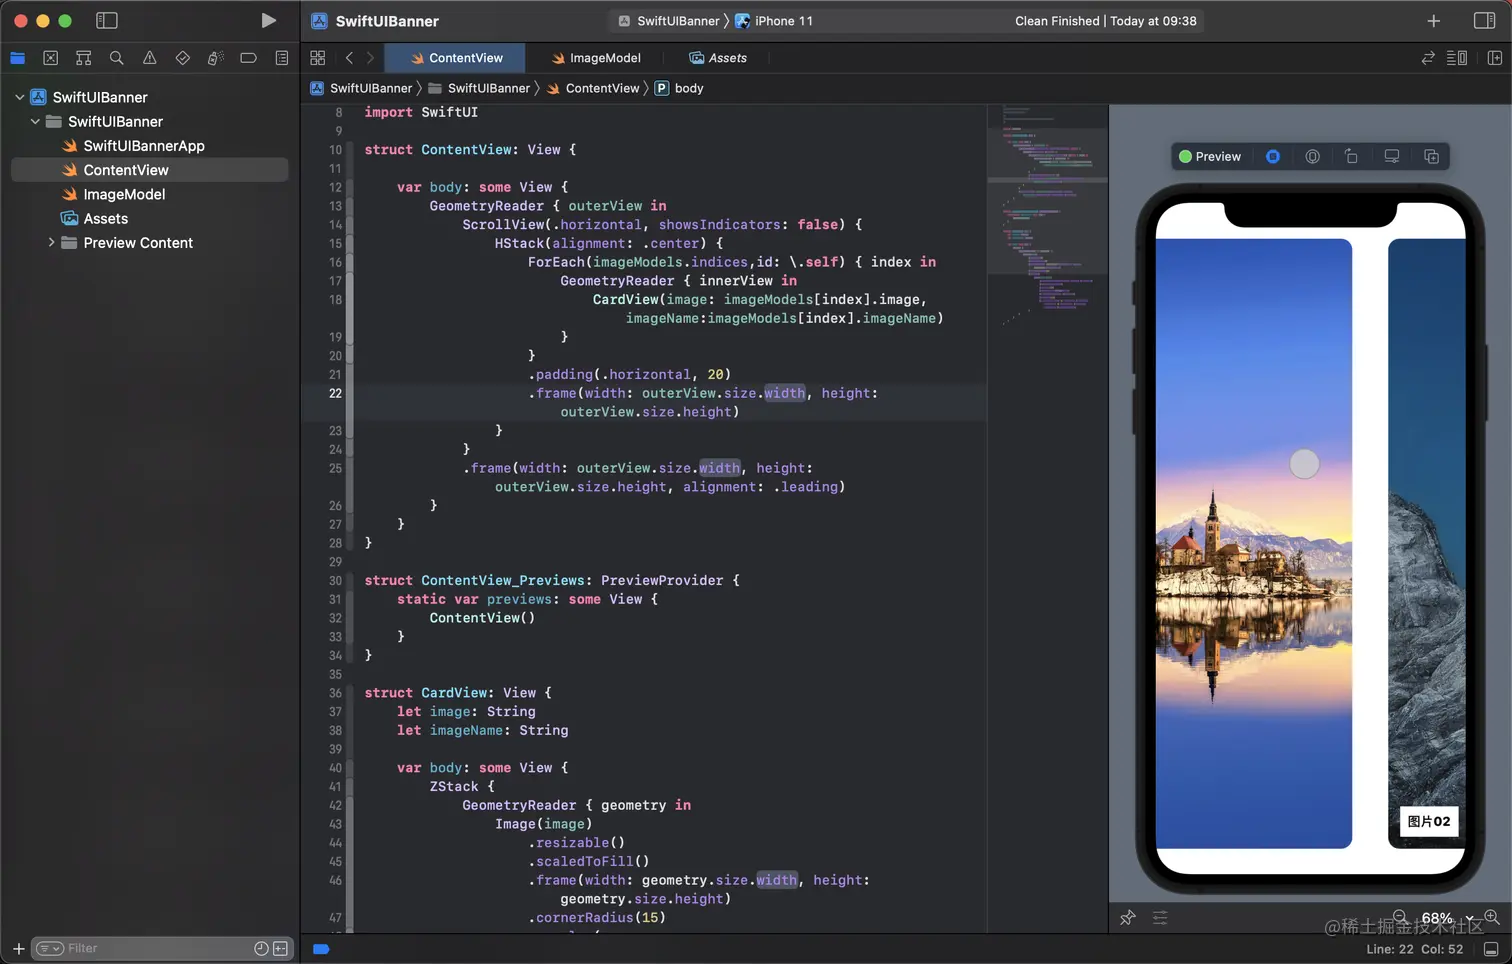The width and height of the screenshot is (1512, 964).
Task: Open the 68% canvas zoom menu
Action: [1447, 917]
